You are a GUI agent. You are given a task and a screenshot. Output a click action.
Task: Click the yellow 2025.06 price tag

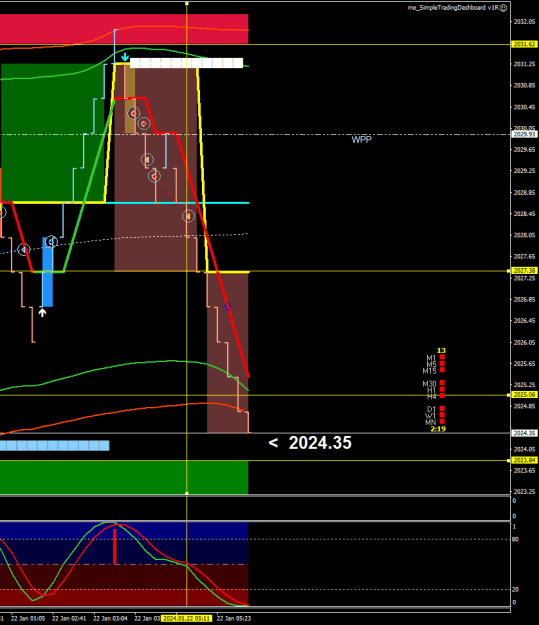(x=524, y=395)
